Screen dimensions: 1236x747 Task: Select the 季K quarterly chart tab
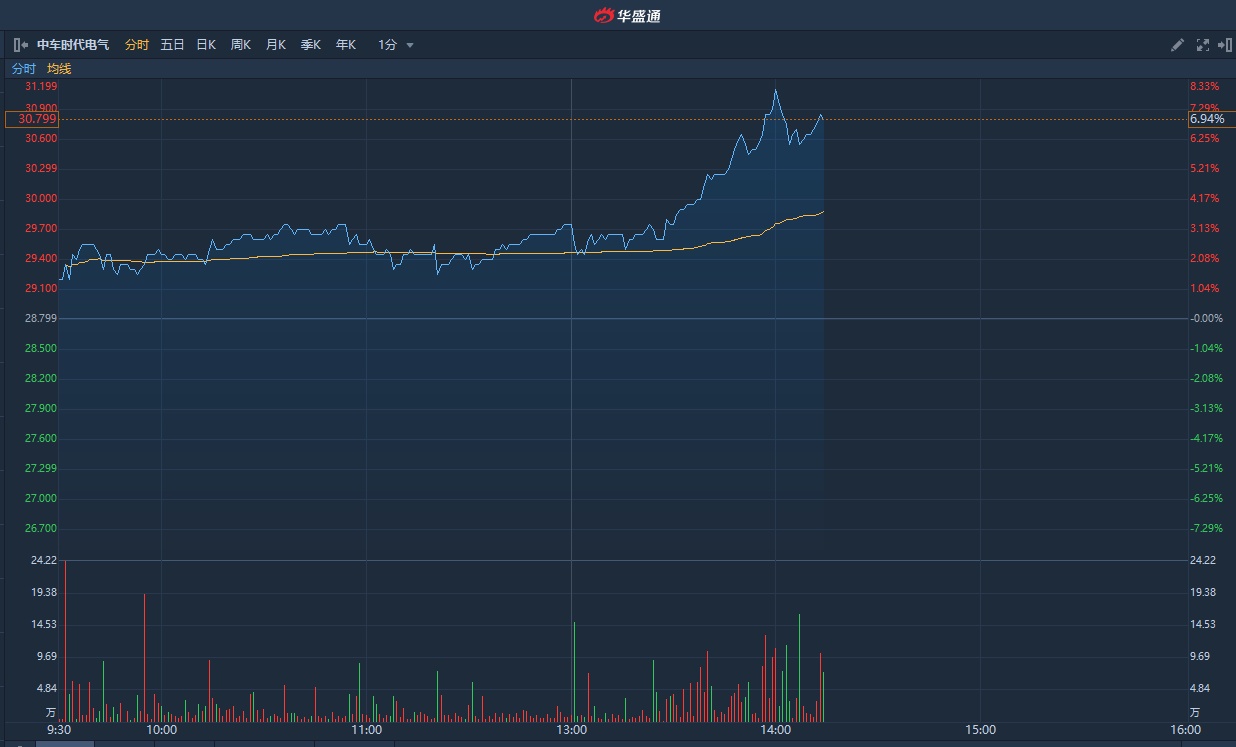[x=310, y=45]
